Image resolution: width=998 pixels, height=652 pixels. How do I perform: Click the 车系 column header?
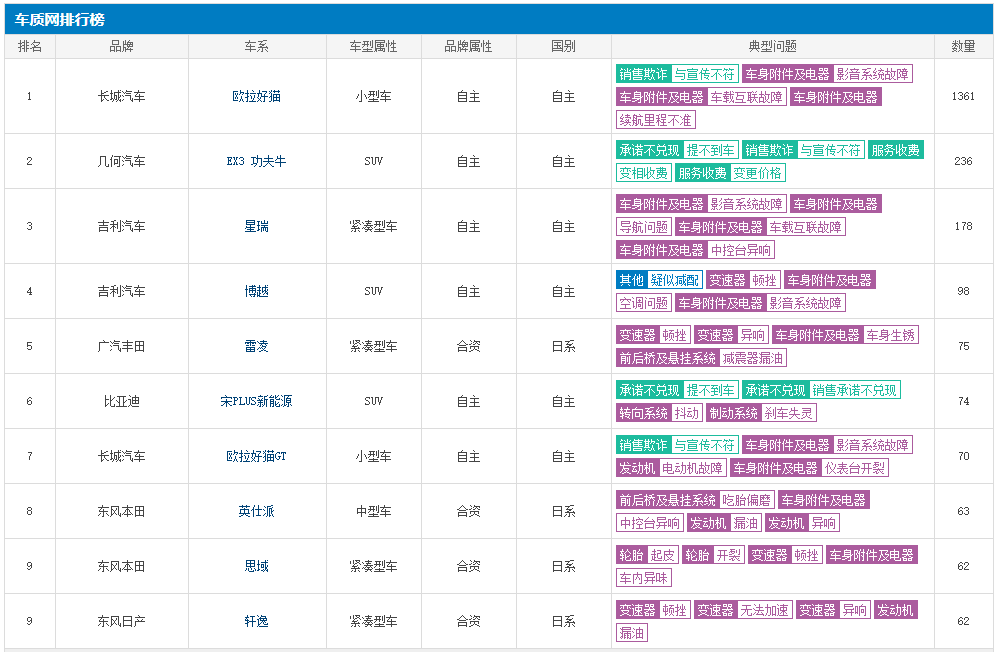click(x=257, y=46)
